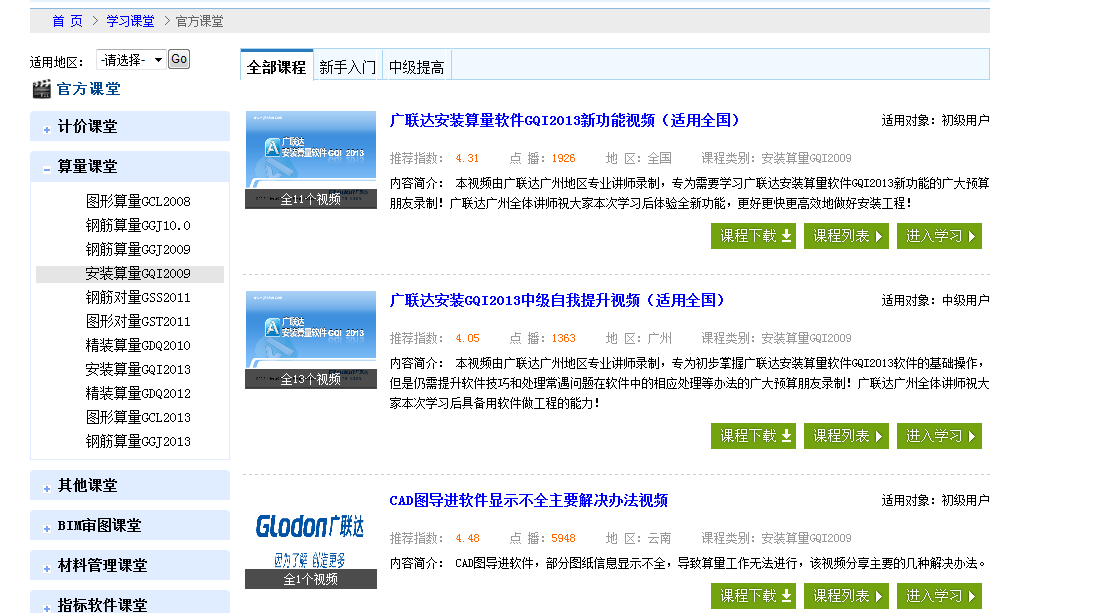Click 课程列表 for 中级自我提升视频
1115x613 pixels.
[846, 436]
